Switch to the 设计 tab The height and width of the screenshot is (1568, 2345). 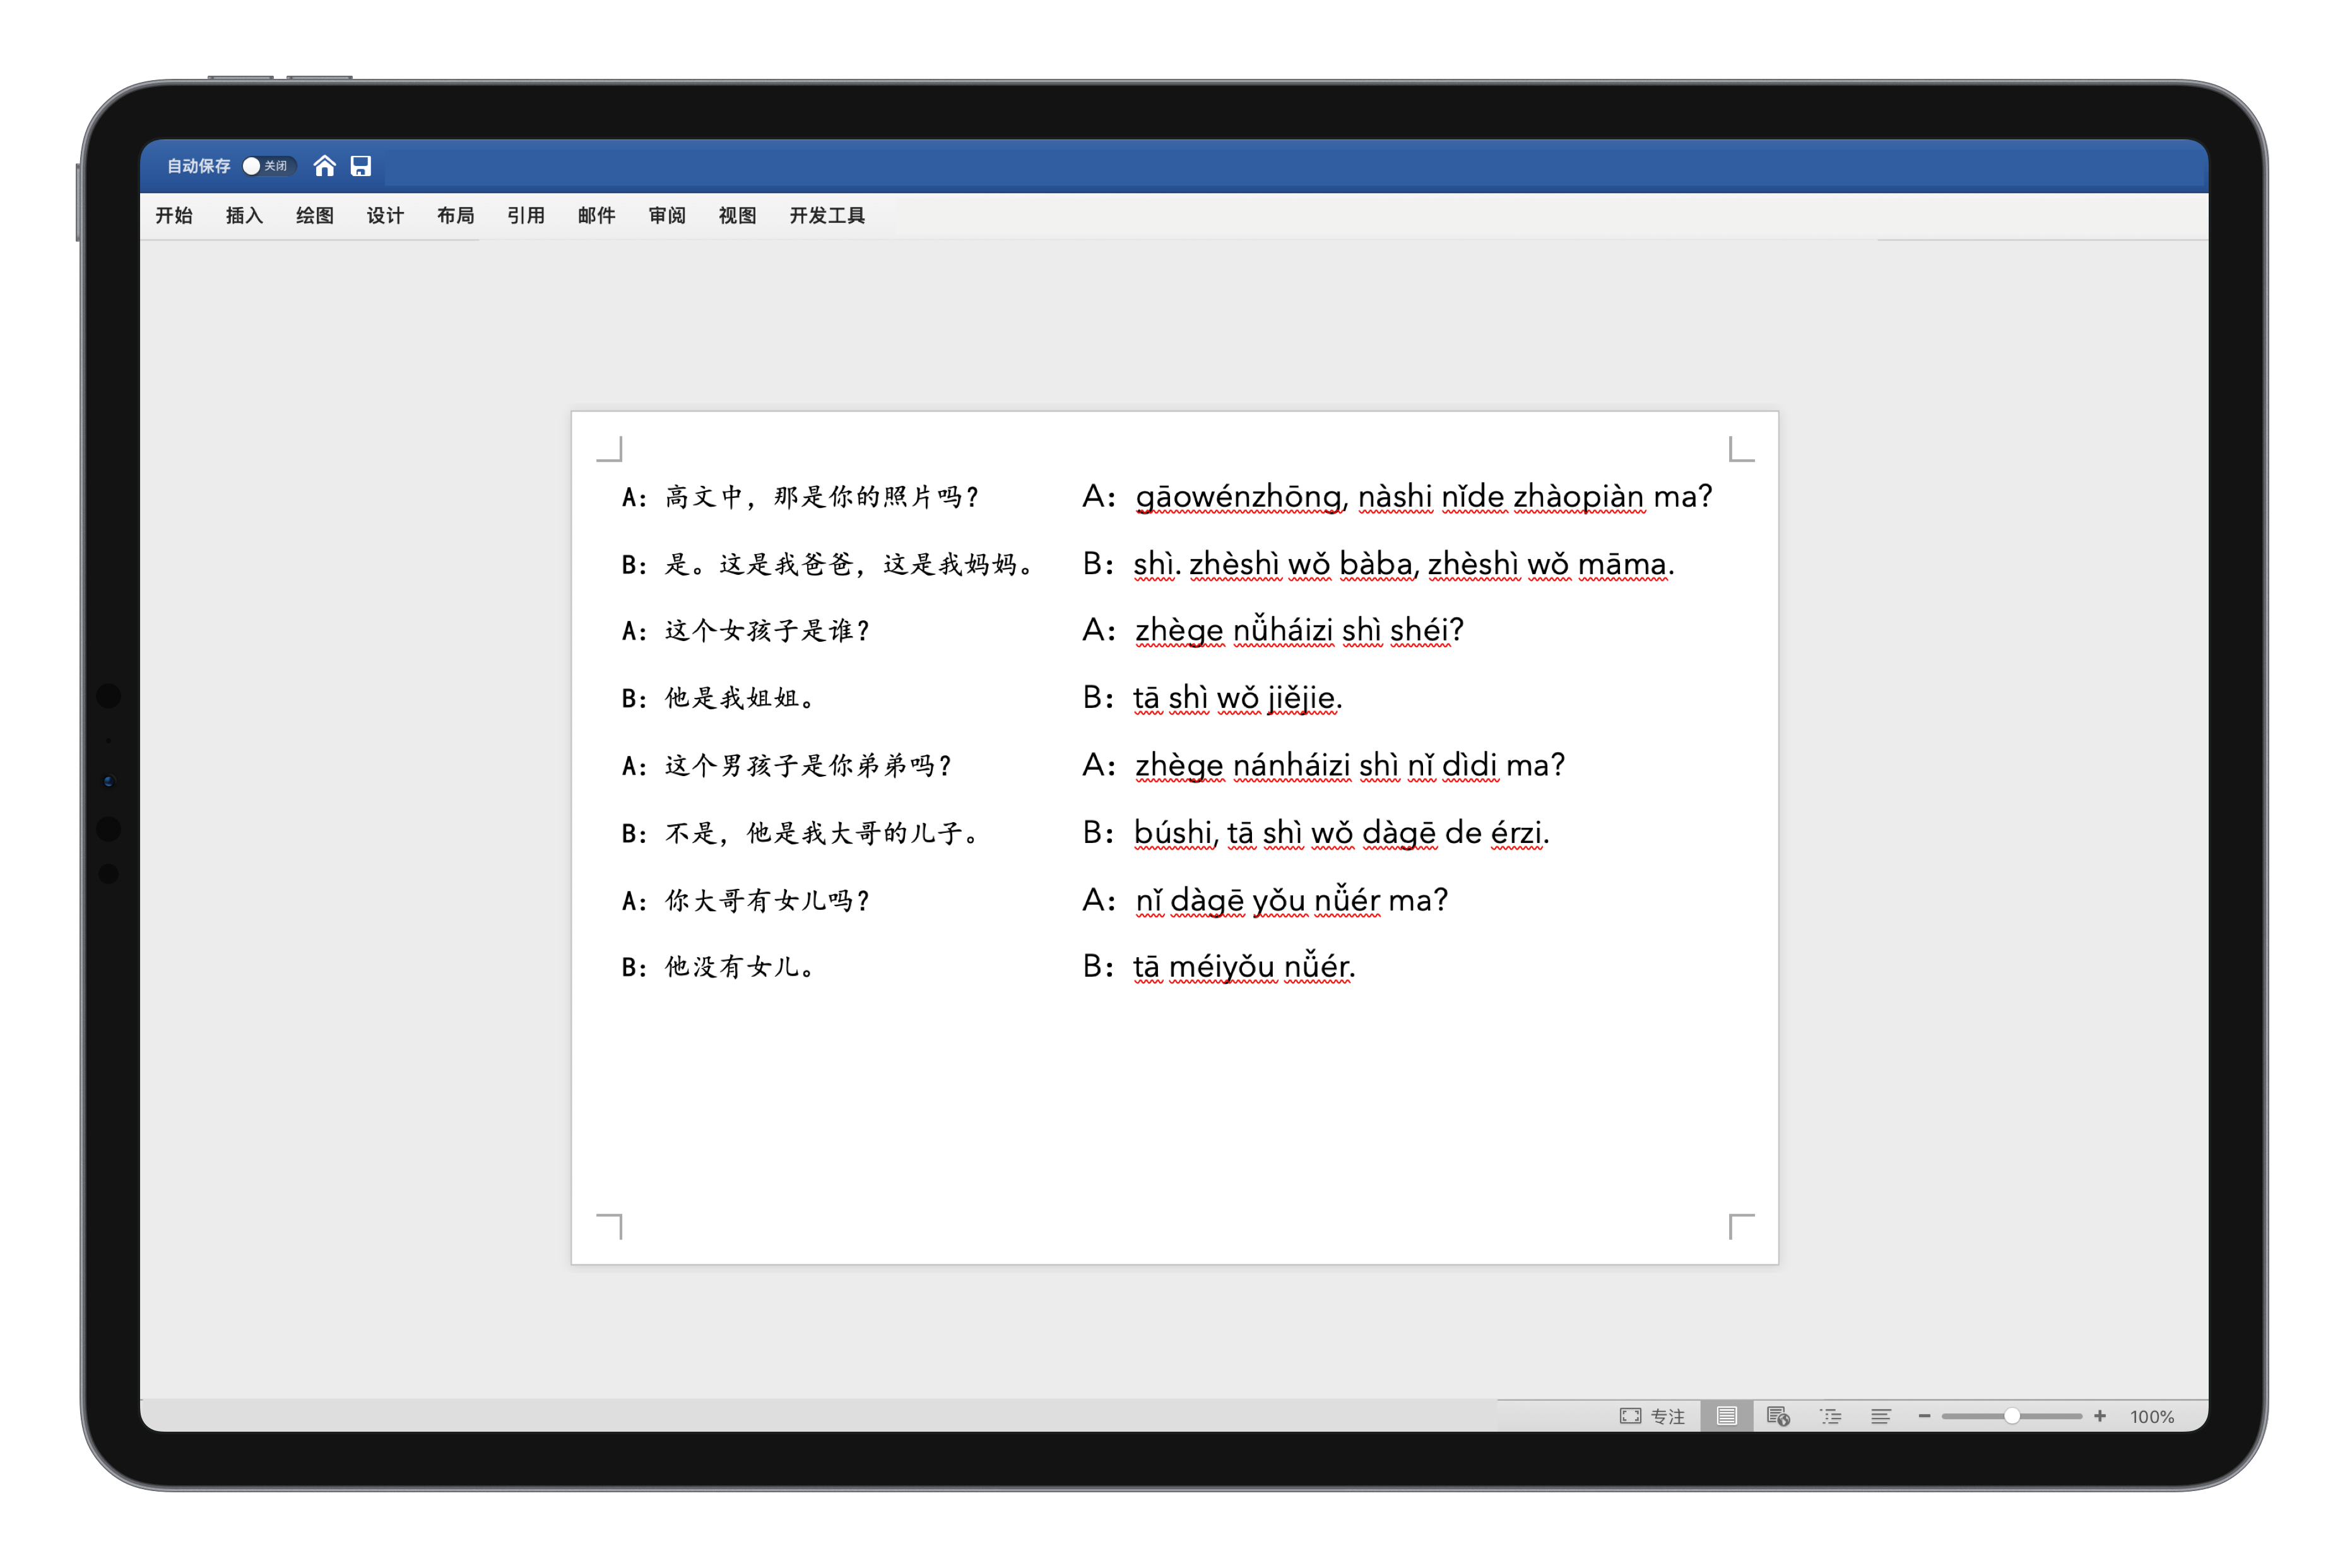click(x=385, y=216)
